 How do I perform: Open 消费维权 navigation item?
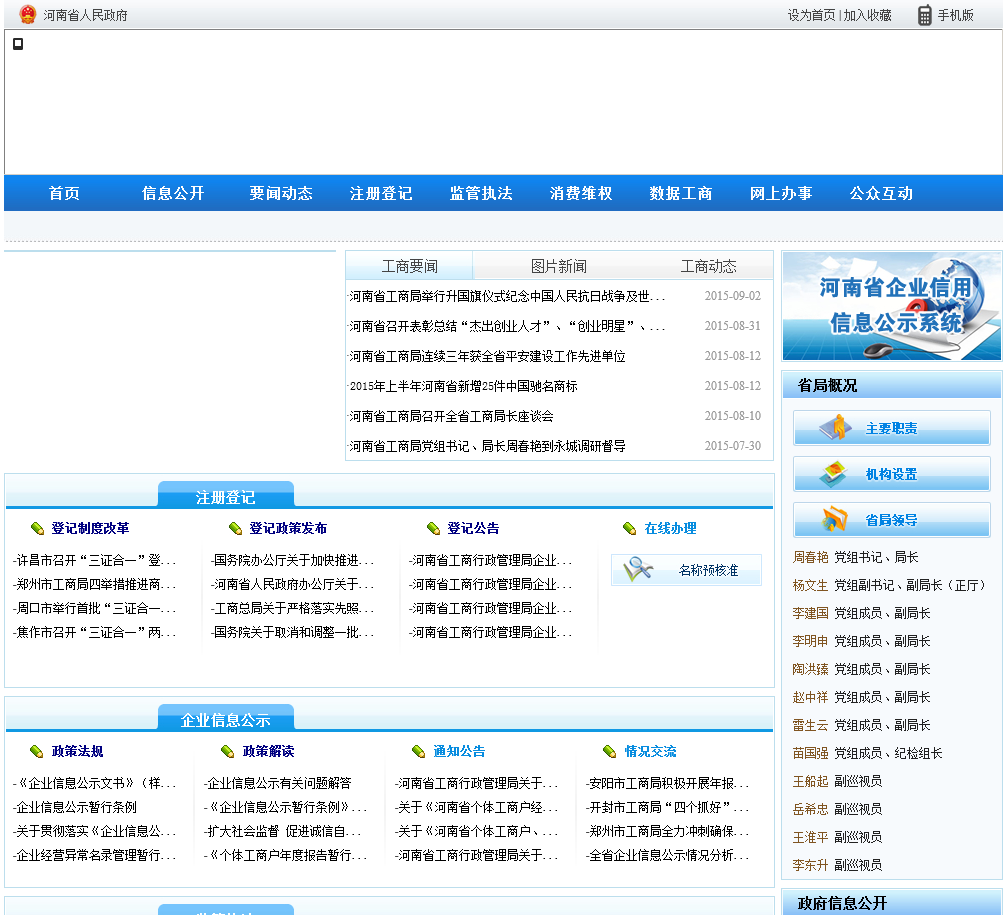tap(581, 193)
